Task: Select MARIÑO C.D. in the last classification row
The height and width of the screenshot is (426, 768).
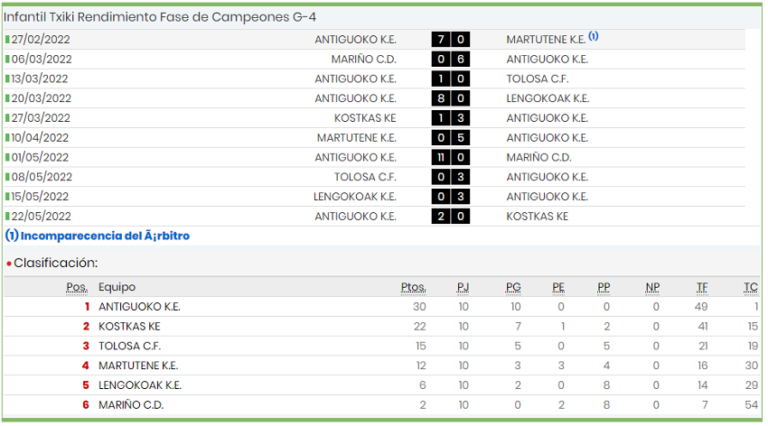Action: [x=131, y=405]
